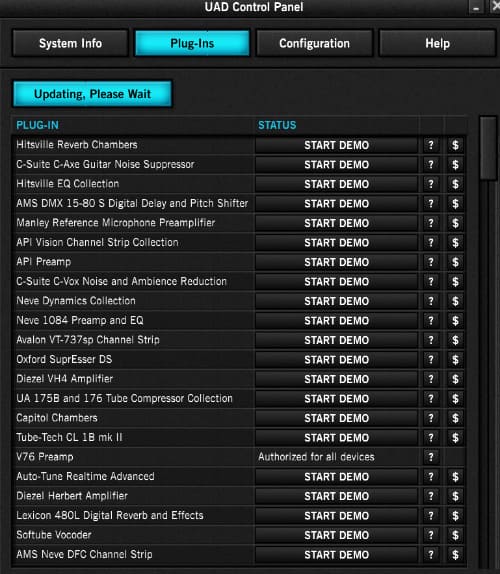The image size is (500, 574).
Task: Go to the Help tab
Action: [437, 43]
